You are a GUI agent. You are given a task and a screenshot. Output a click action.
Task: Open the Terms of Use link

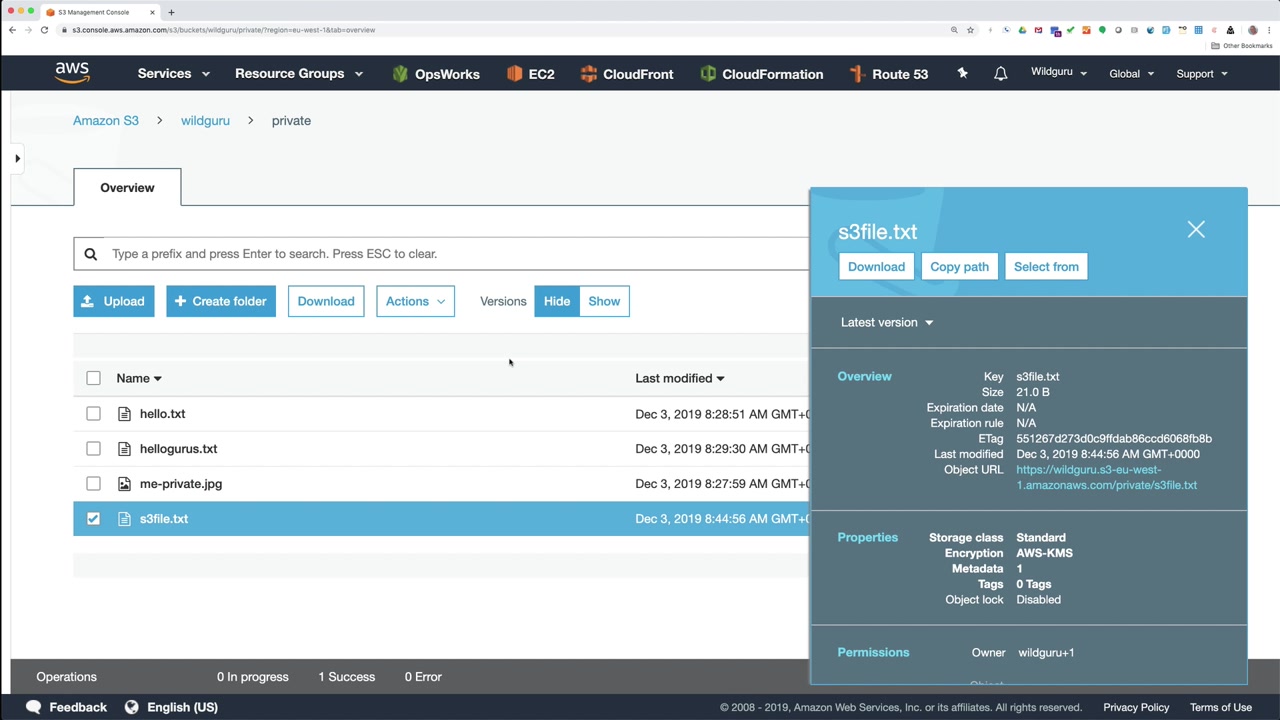(x=1221, y=707)
